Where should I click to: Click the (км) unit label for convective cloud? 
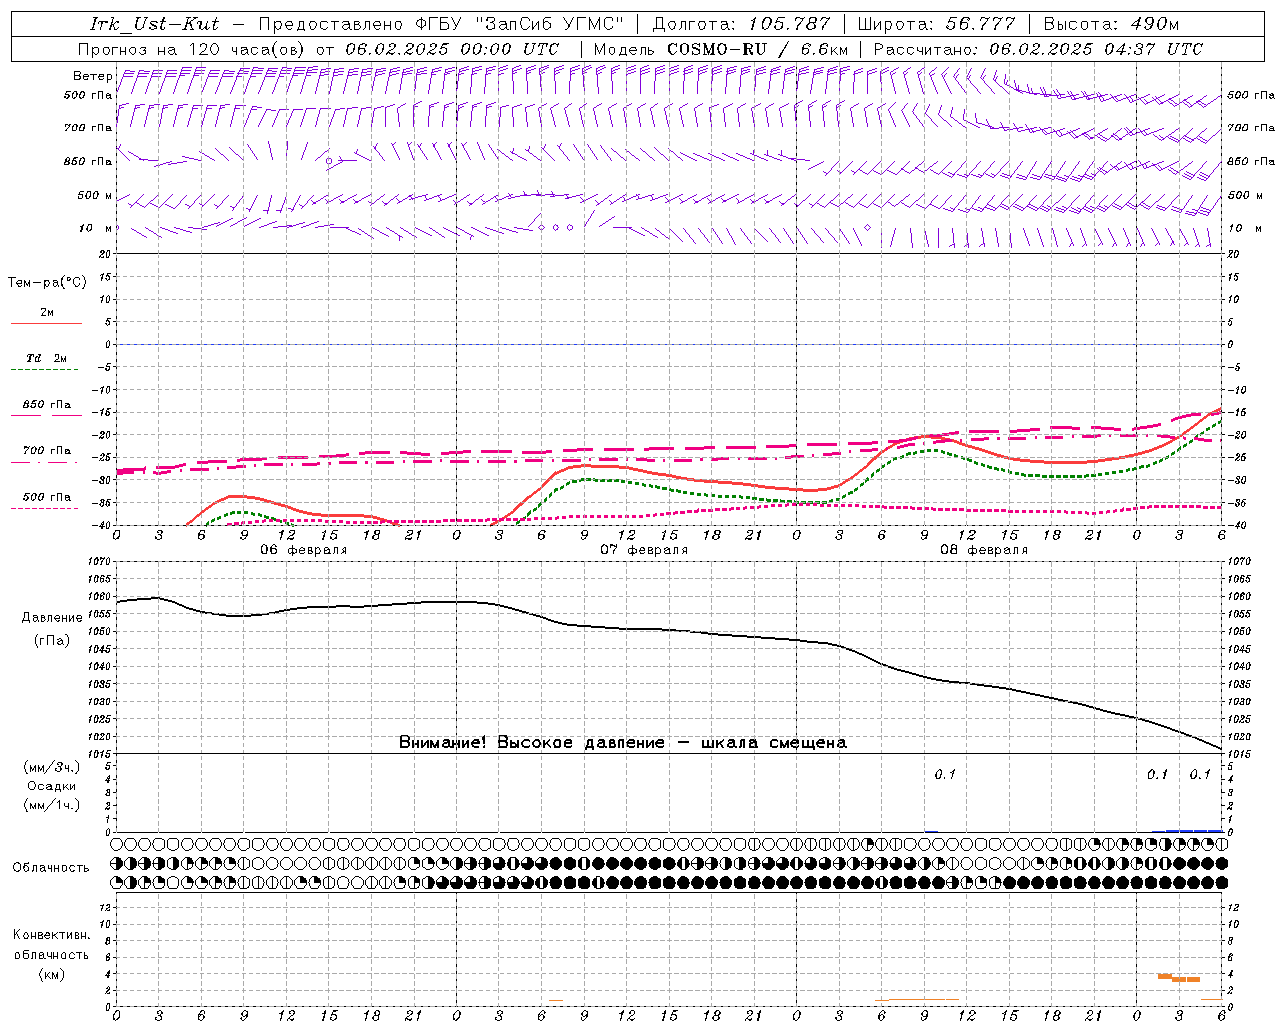(x=52, y=974)
